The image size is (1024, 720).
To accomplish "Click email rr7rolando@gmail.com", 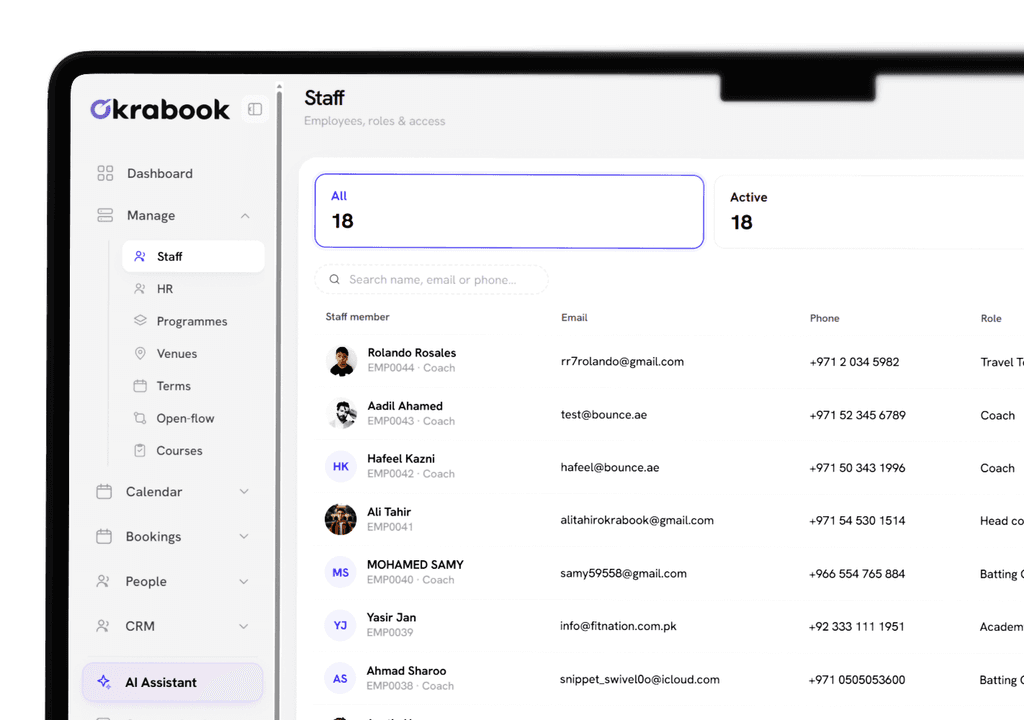I will pos(622,361).
